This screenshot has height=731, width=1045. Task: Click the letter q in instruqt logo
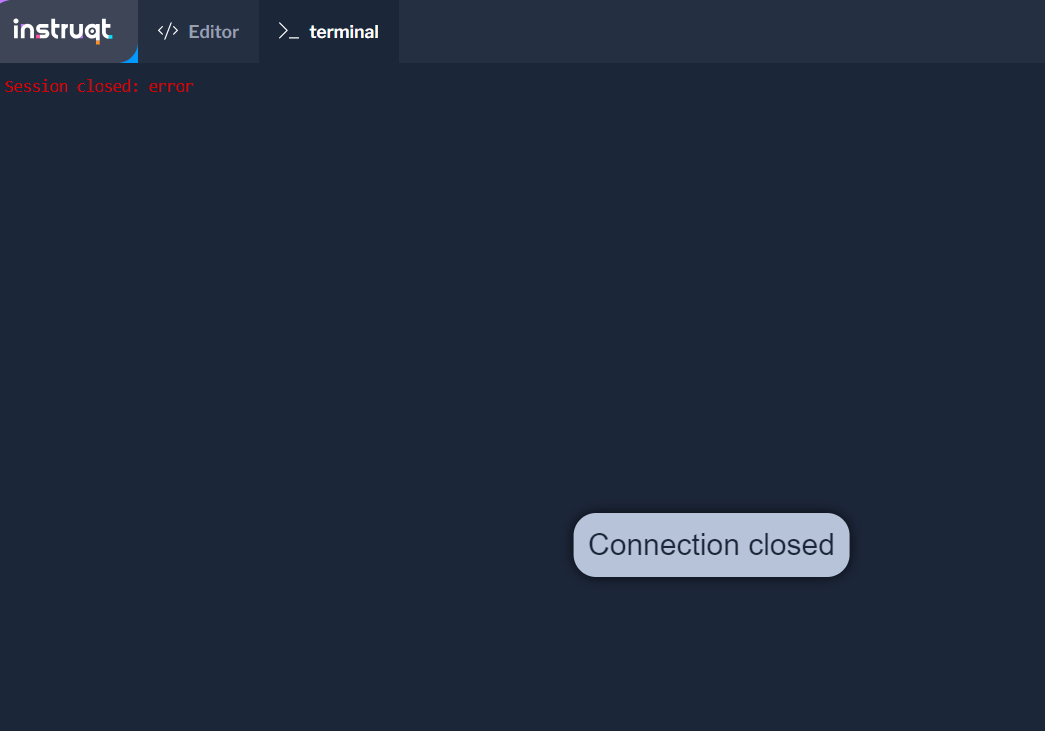pos(95,32)
